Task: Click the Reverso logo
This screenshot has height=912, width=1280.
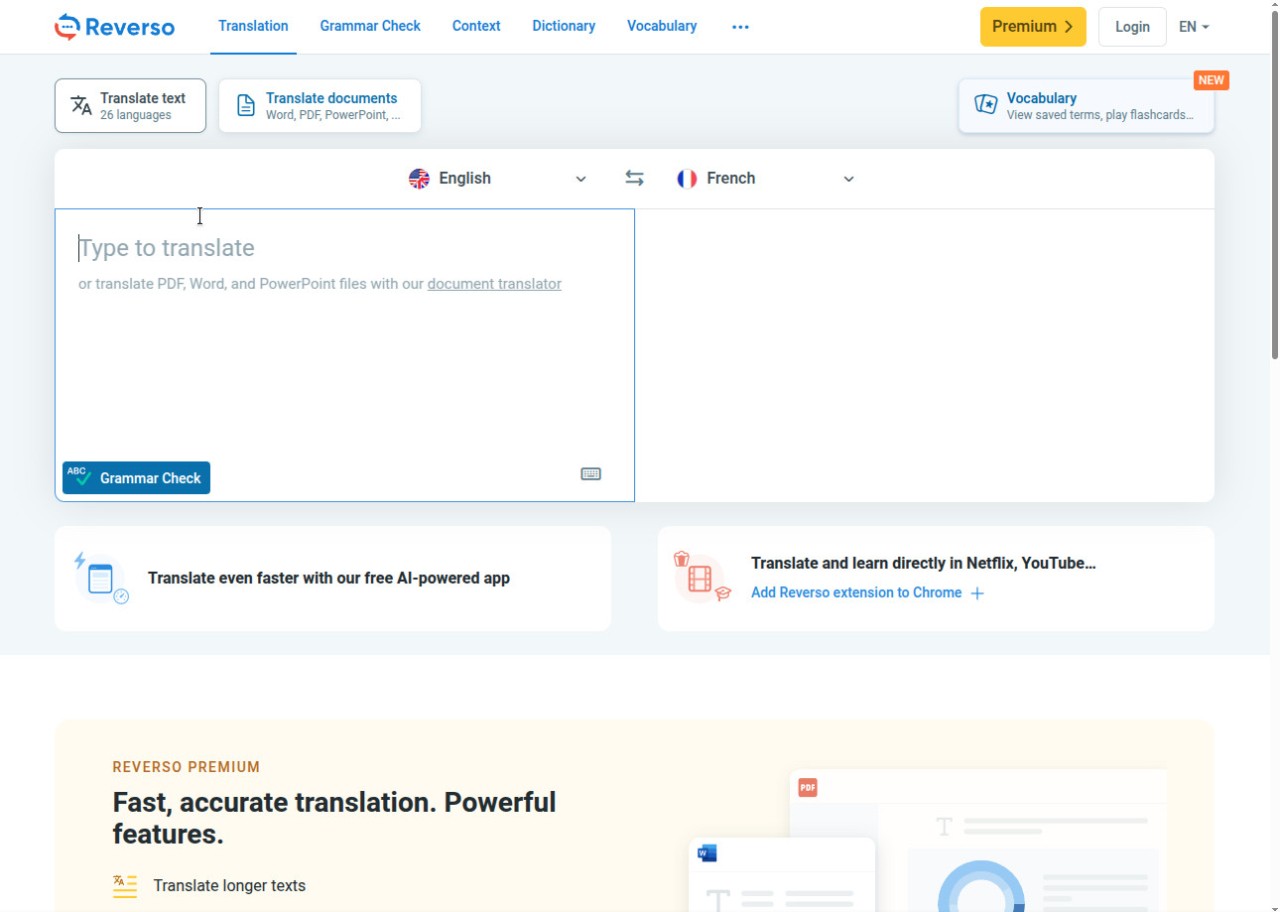Action: click(x=114, y=27)
